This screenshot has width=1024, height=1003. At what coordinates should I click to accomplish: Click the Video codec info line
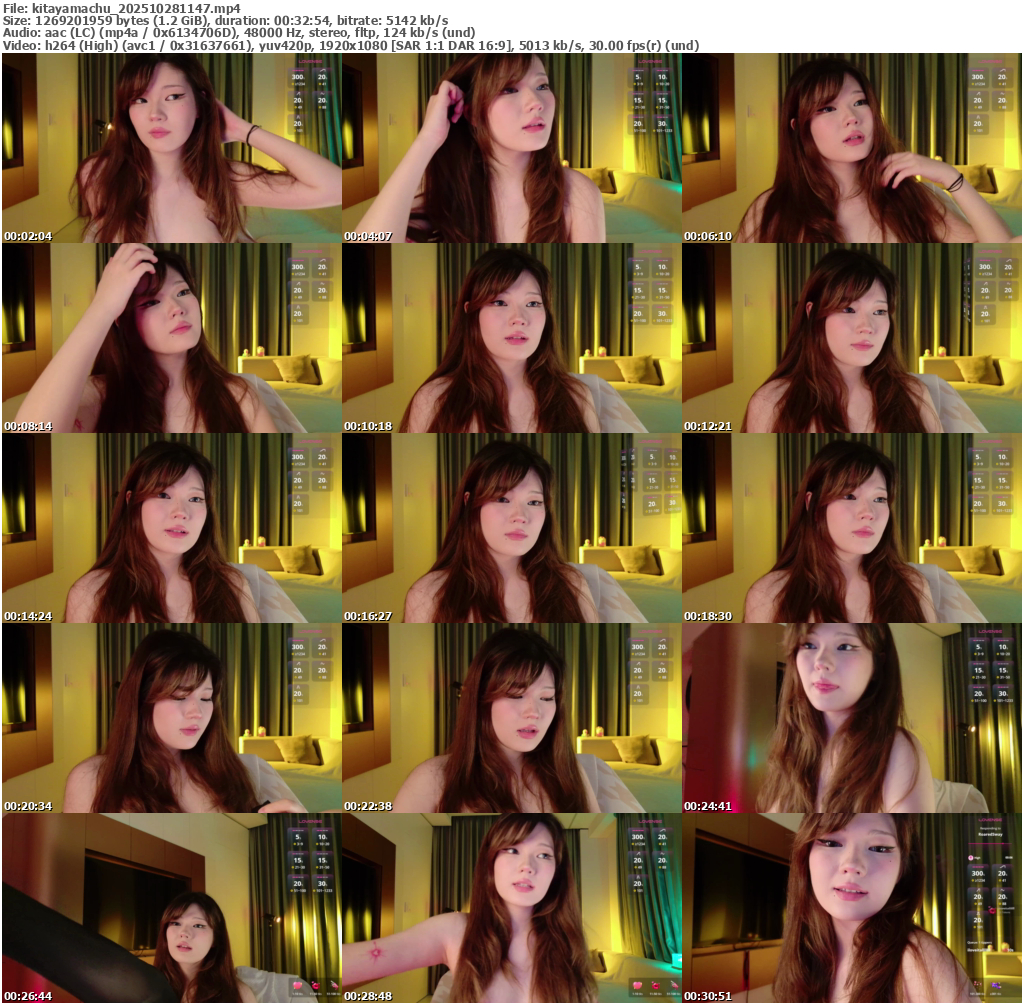350,45
